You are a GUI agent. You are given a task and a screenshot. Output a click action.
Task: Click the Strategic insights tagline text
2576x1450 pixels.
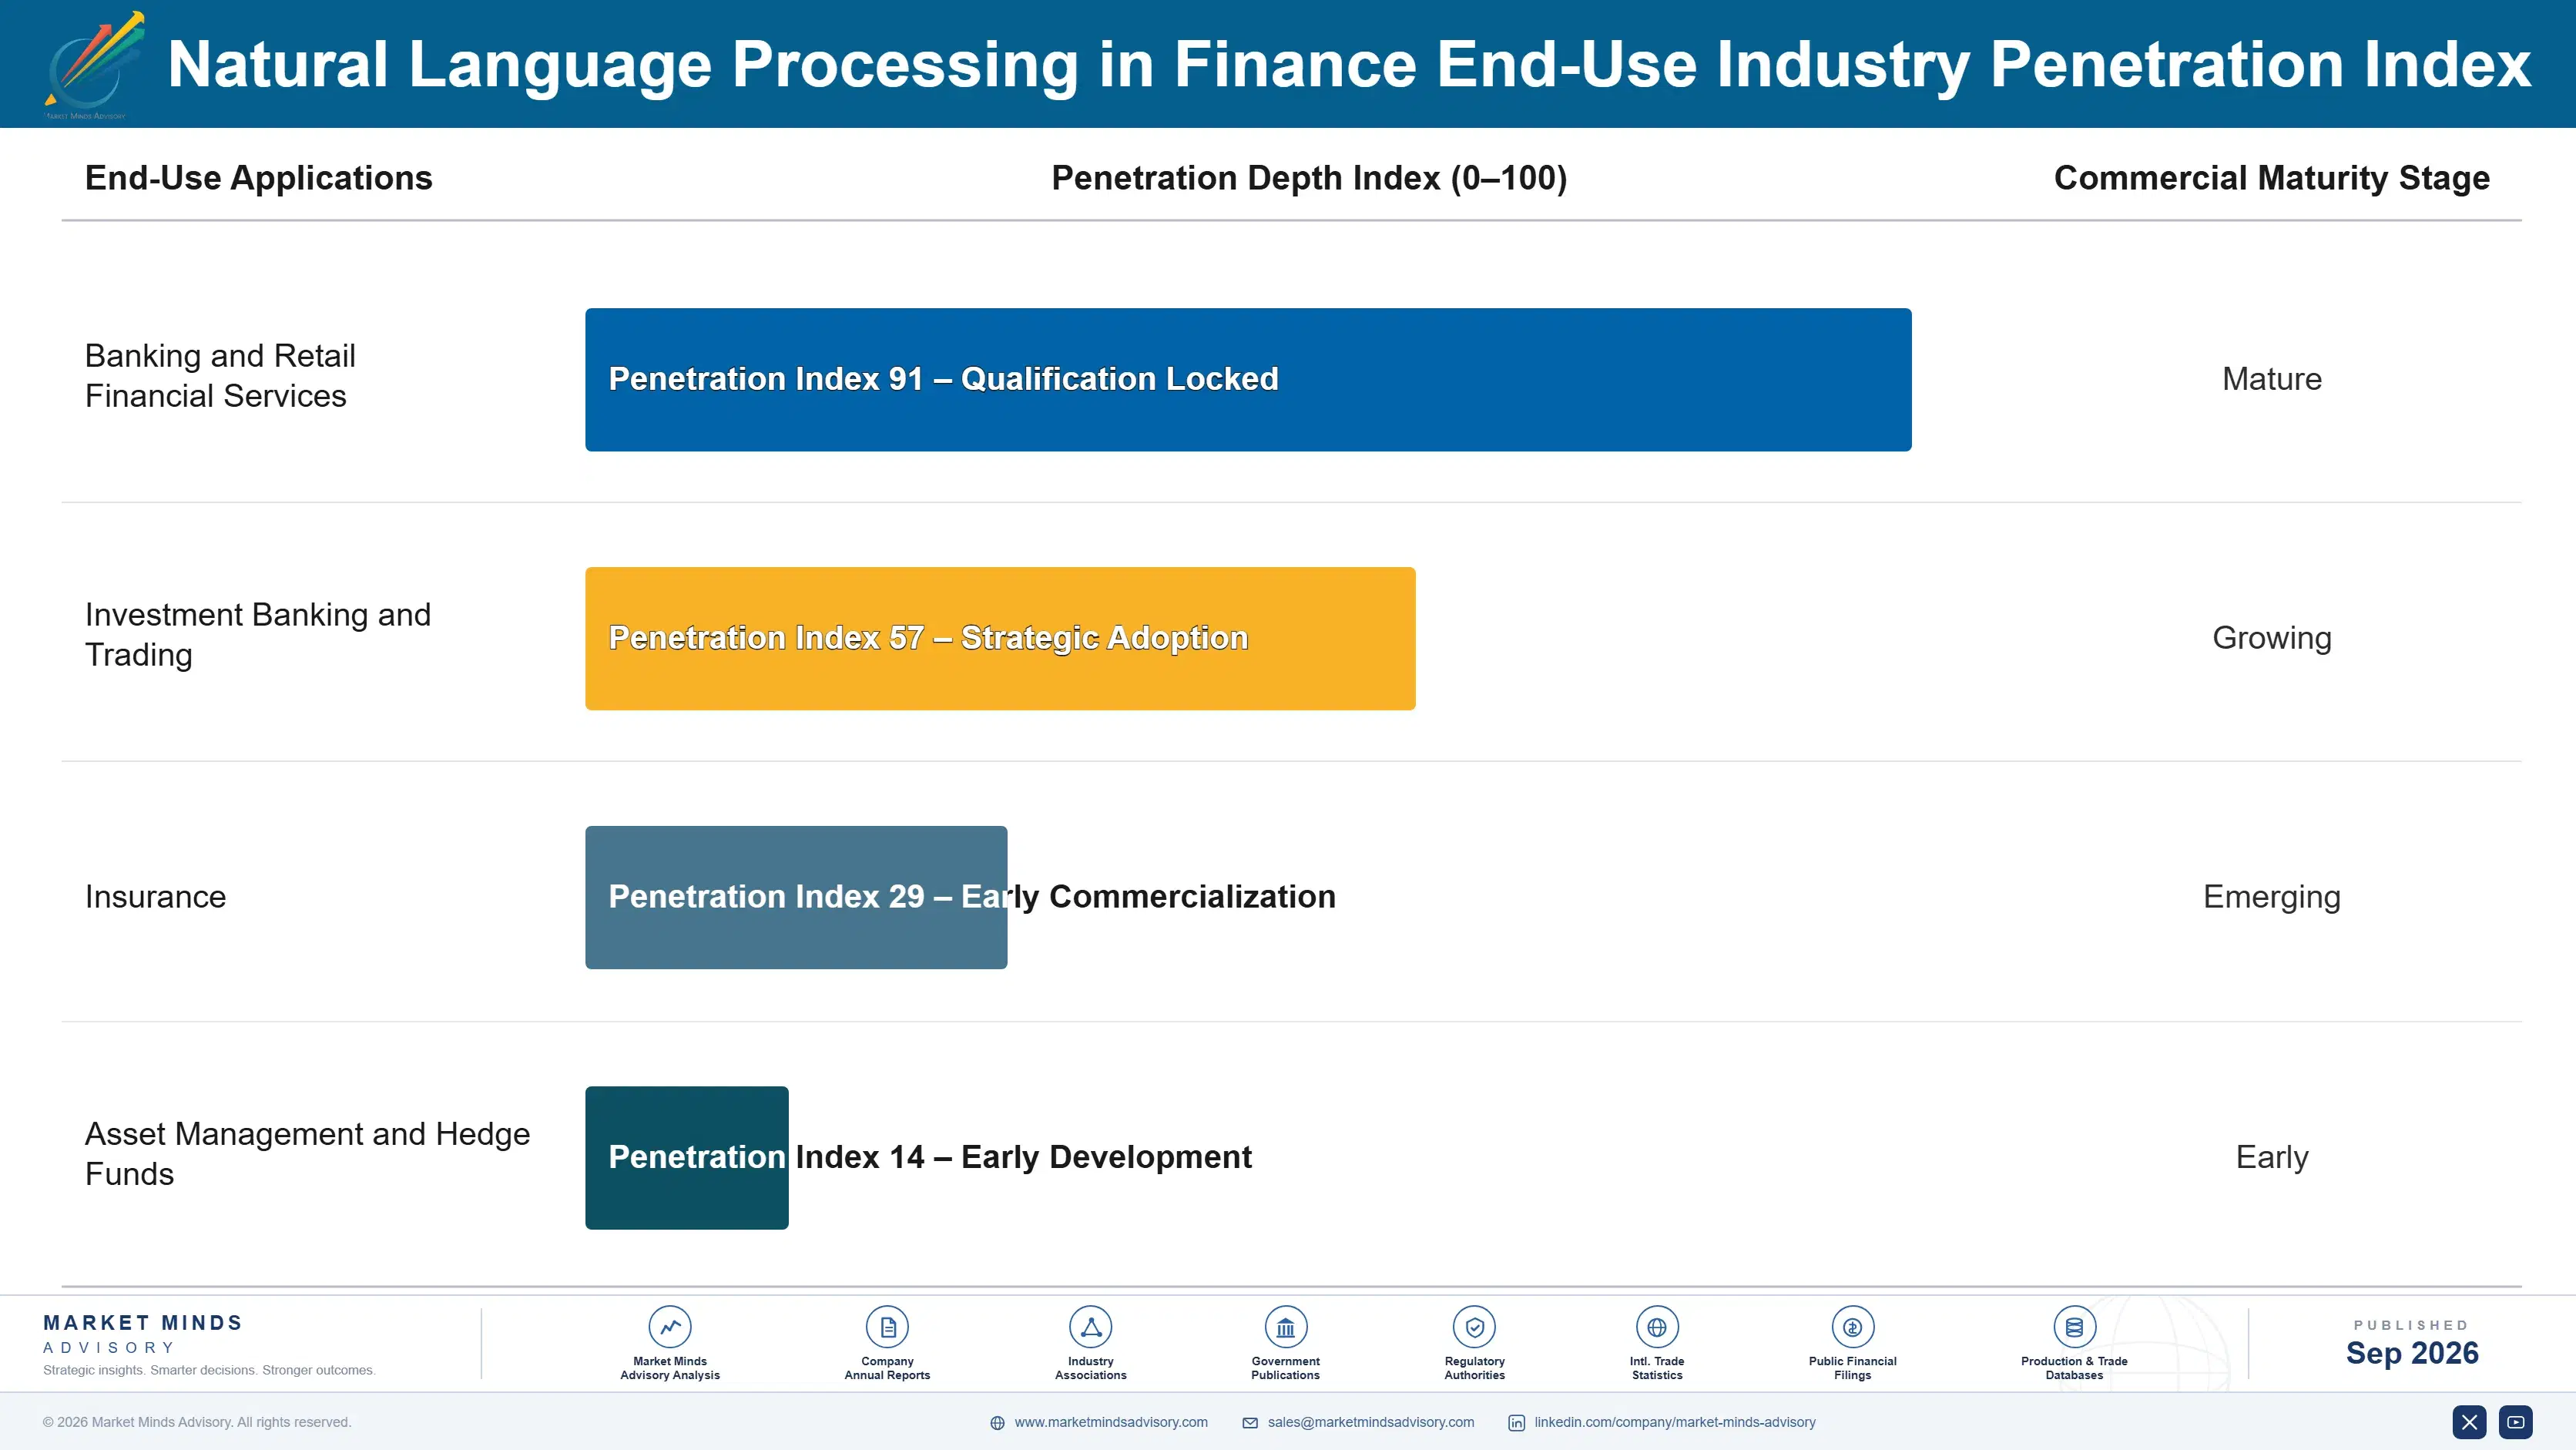pyautogui.click(x=209, y=1370)
